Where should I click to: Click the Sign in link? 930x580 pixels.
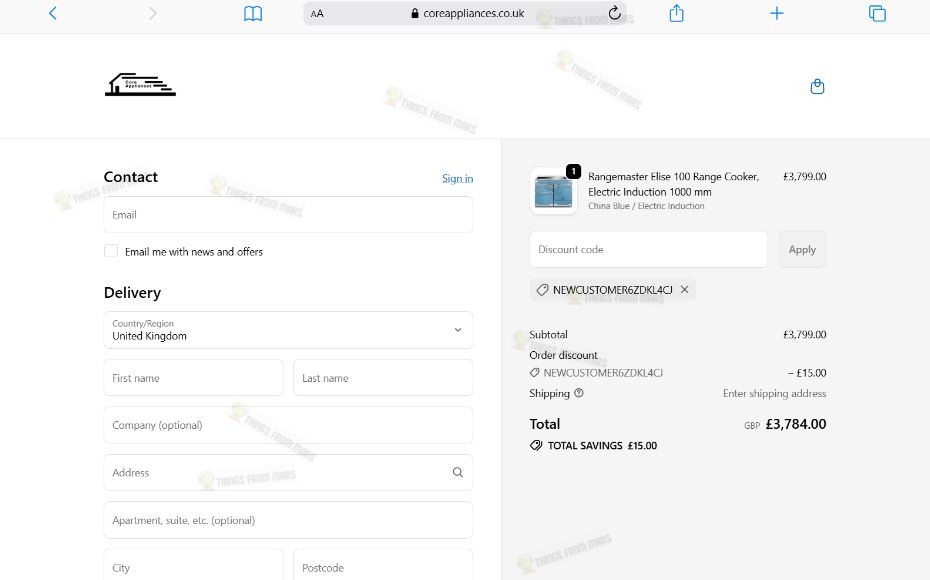click(x=457, y=178)
